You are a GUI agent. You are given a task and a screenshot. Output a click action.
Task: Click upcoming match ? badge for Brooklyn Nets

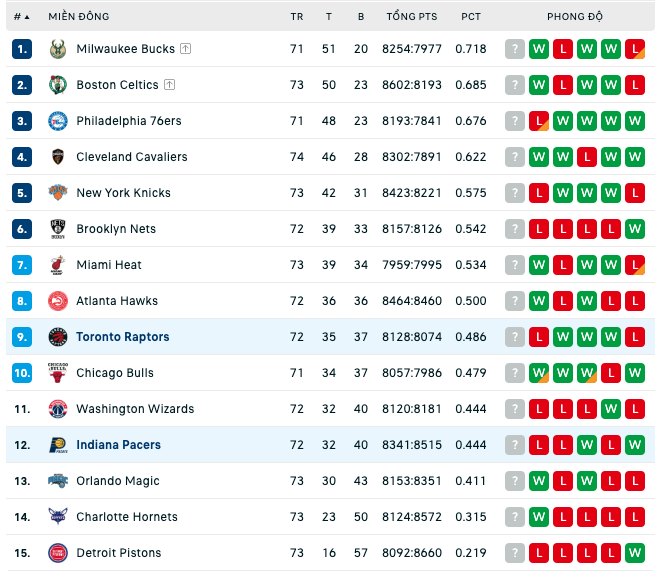pos(515,229)
